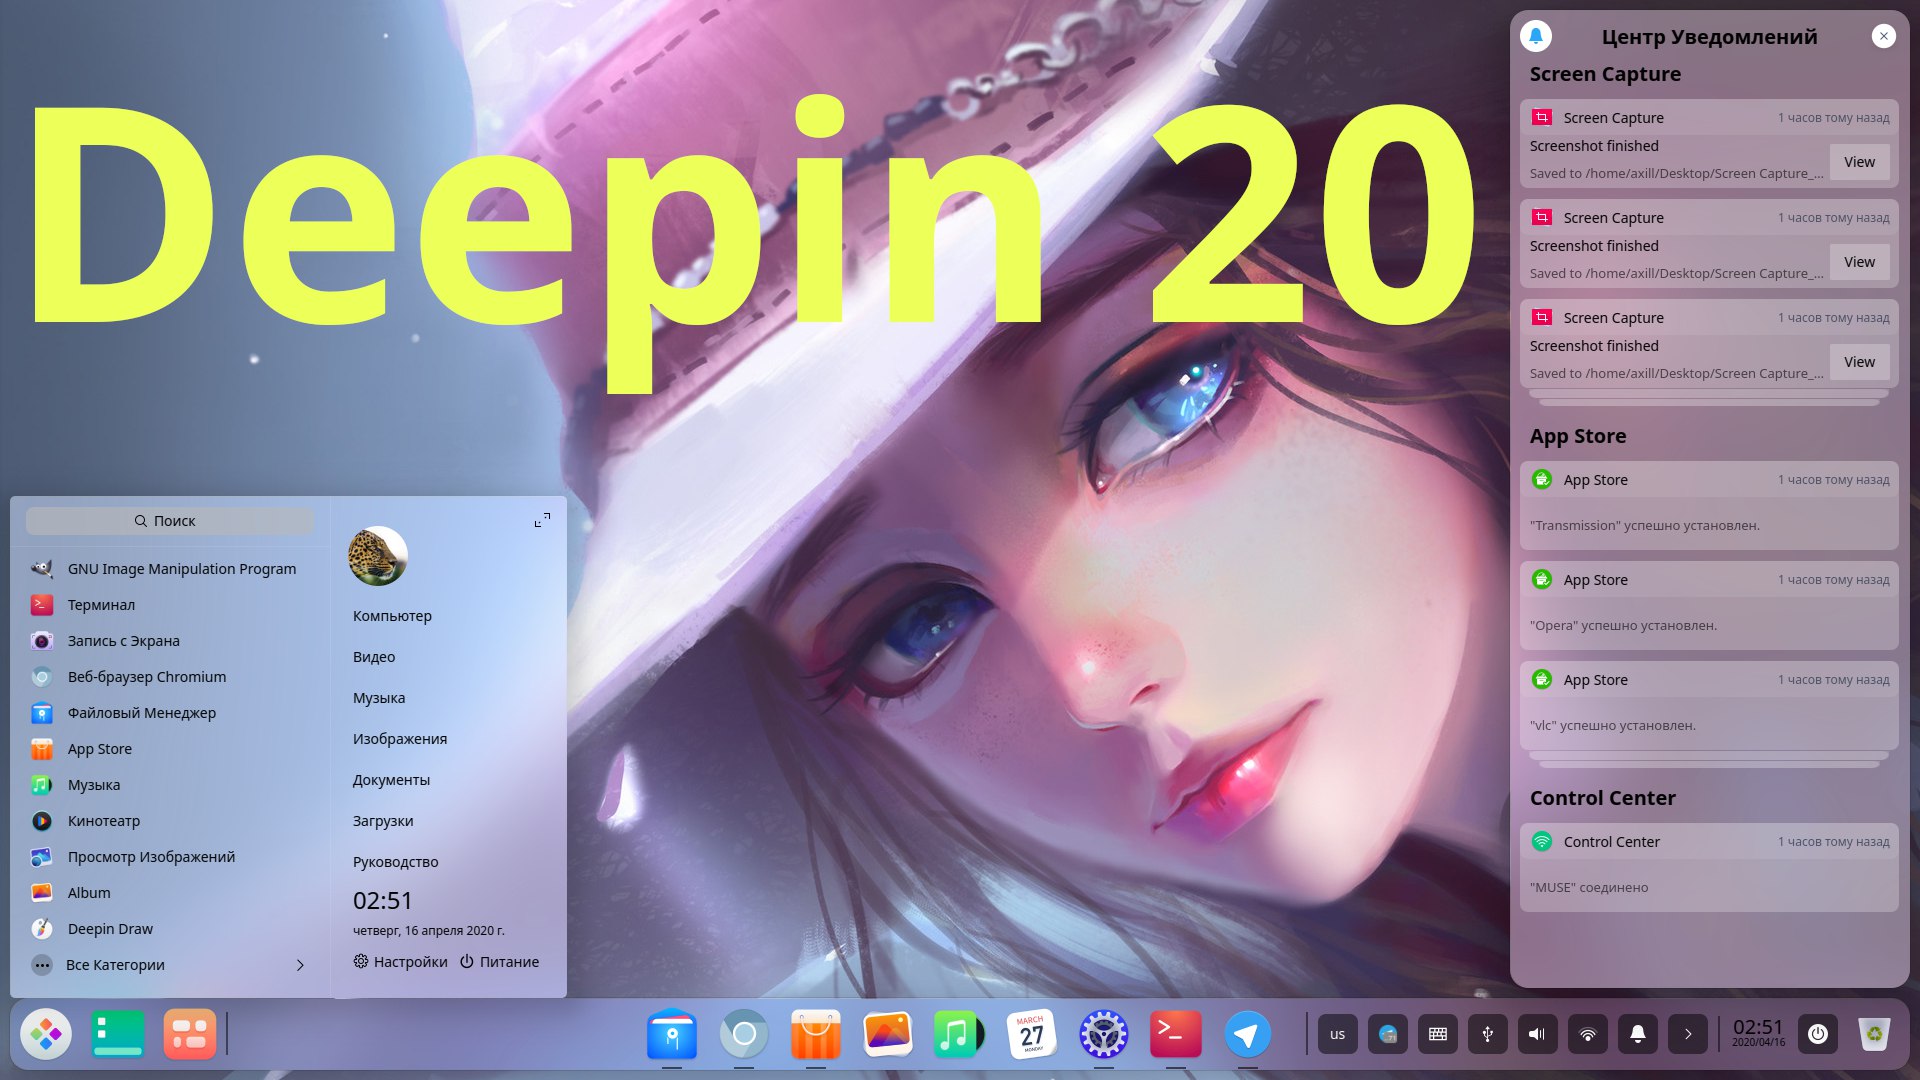Viewport: 1920px width, 1080px height.
Task: Launch Terminal from the dock
Action: (x=1176, y=1034)
